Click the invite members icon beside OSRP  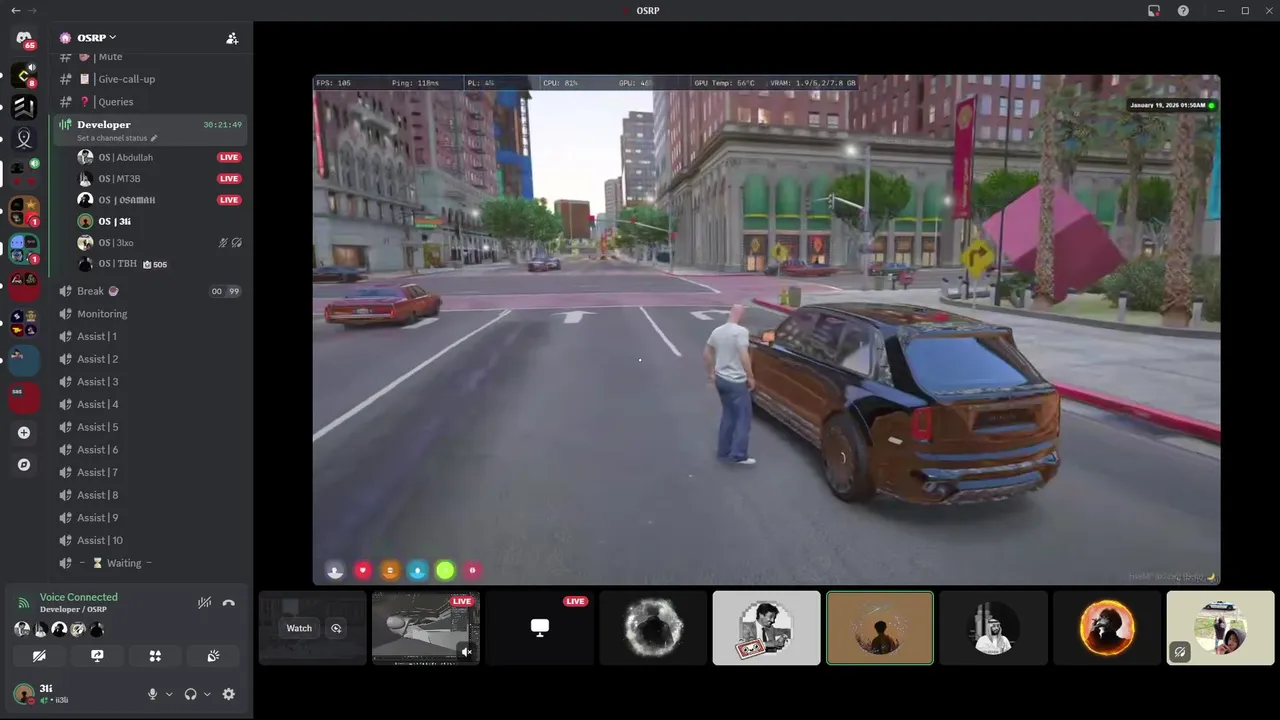[x=232, y=38]
